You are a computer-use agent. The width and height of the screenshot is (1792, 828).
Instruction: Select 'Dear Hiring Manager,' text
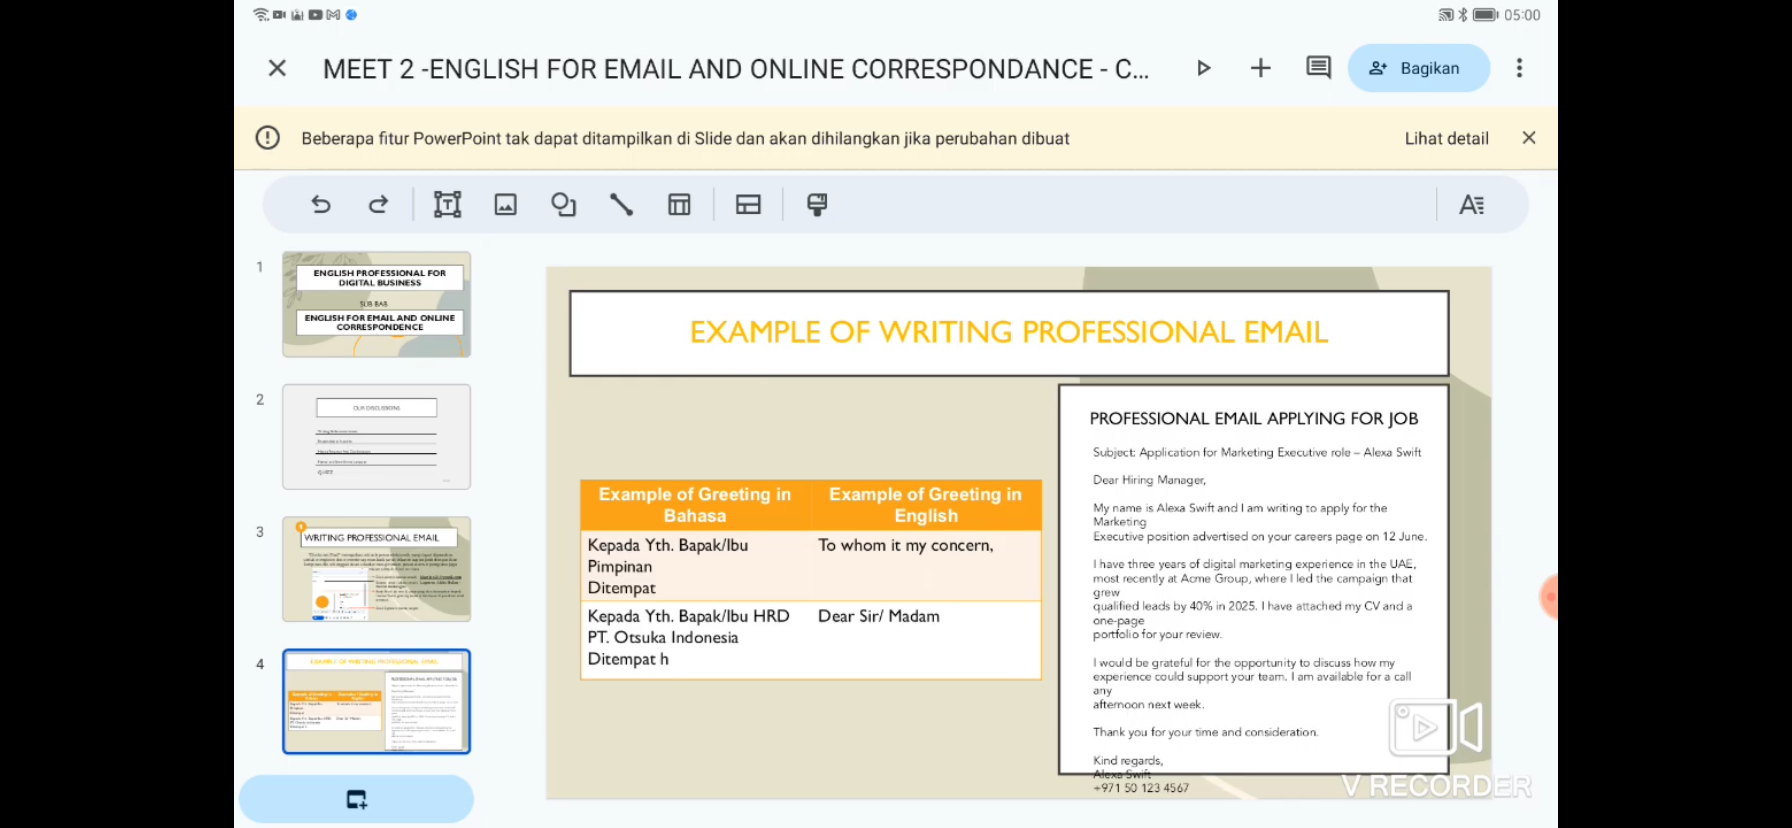pyautogui.click(x=1149, y=480)
